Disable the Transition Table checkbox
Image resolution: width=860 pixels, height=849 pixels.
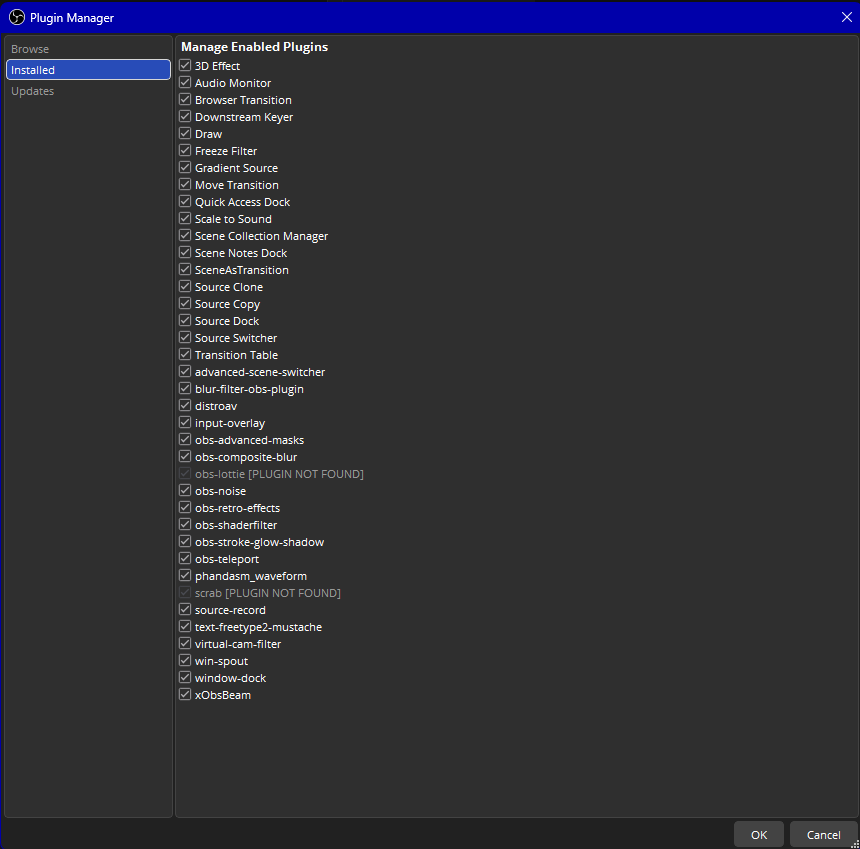point(185,355)
